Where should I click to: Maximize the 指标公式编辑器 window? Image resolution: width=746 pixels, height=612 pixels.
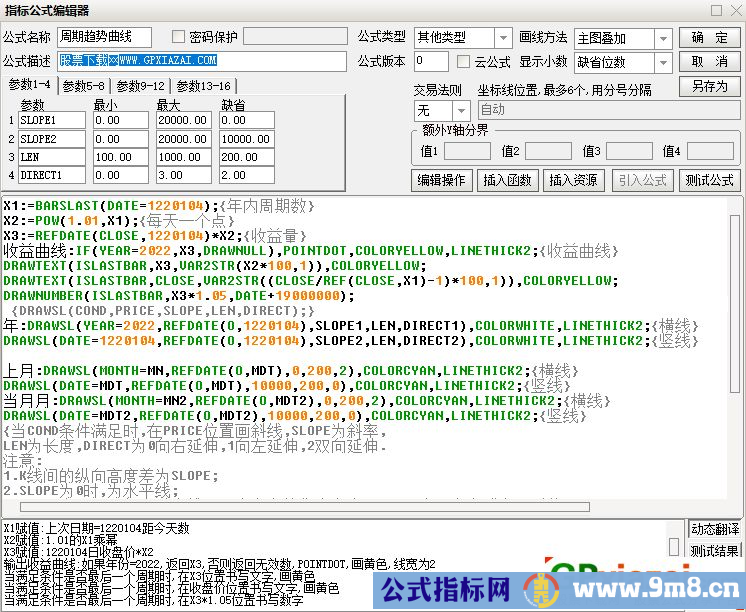tap(717, 10)
